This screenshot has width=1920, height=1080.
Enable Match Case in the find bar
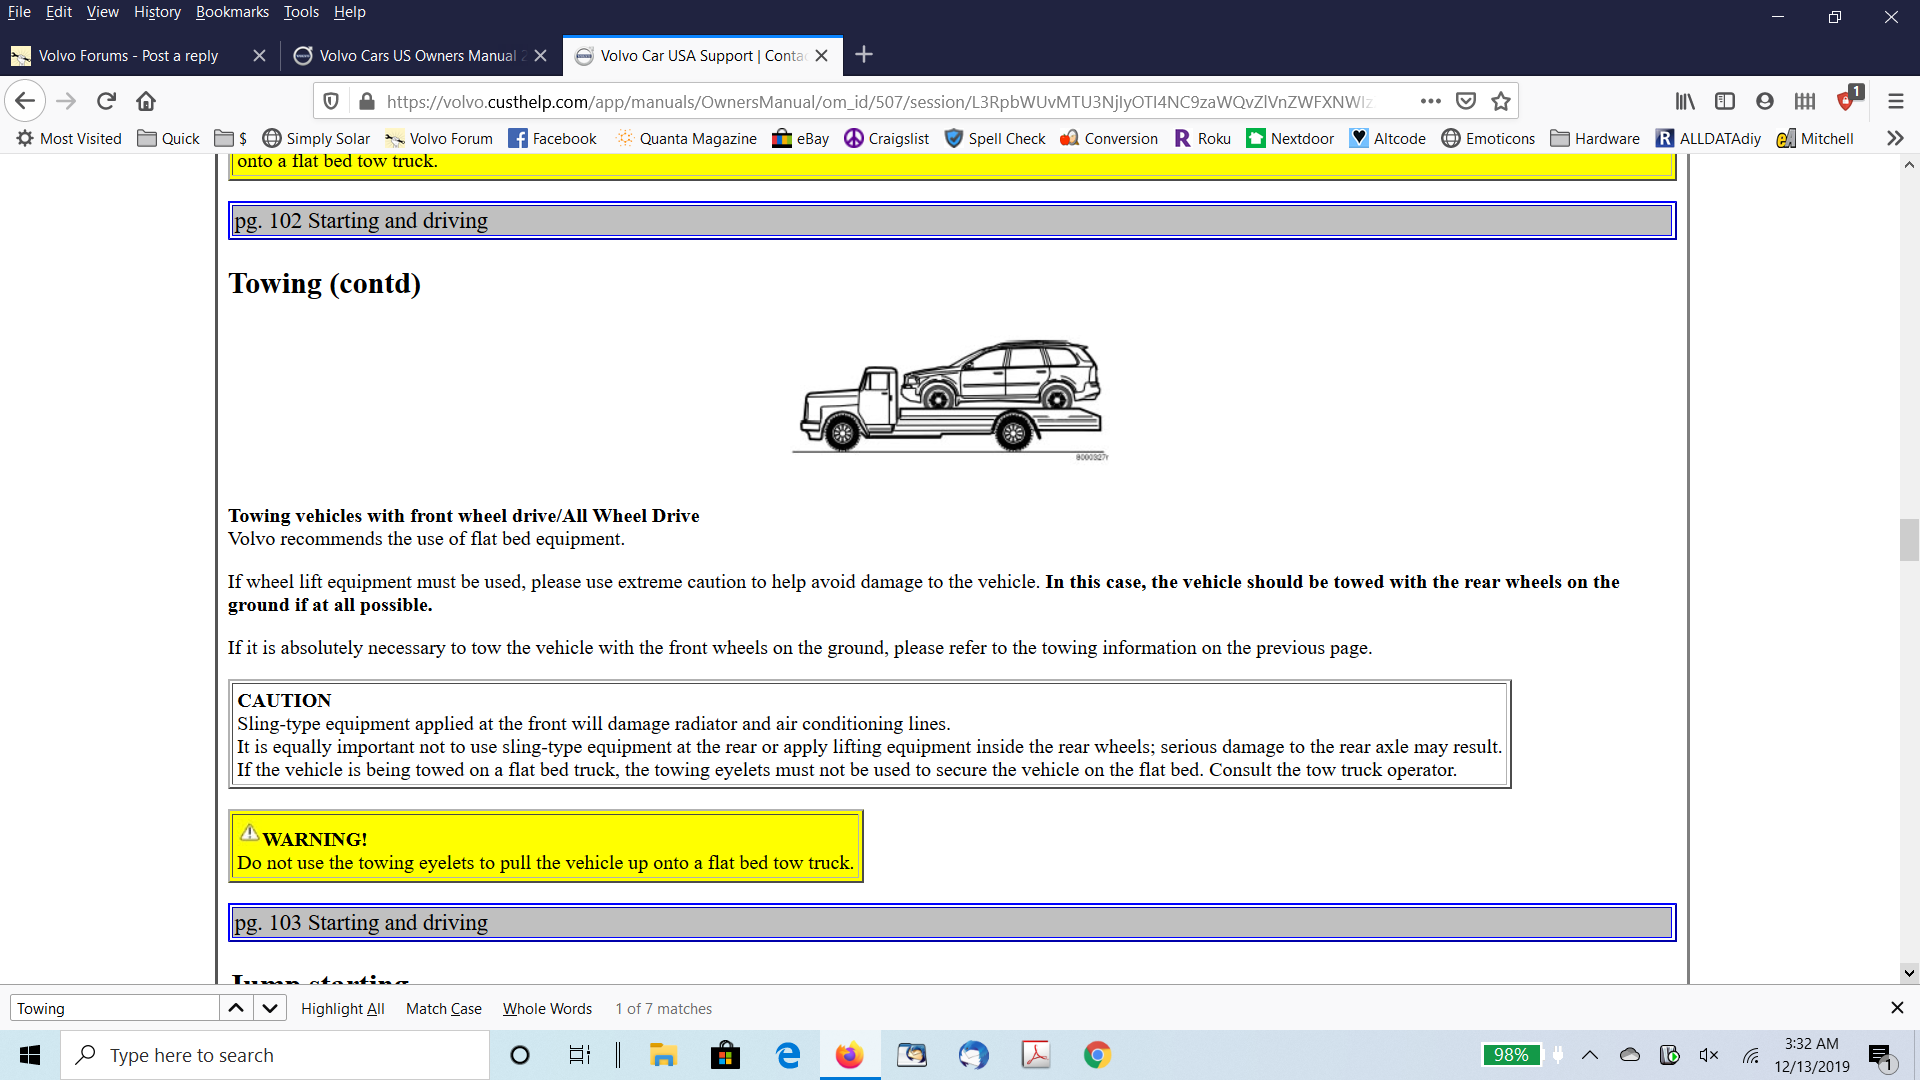pyautogui.click(x=443, y=1008)
